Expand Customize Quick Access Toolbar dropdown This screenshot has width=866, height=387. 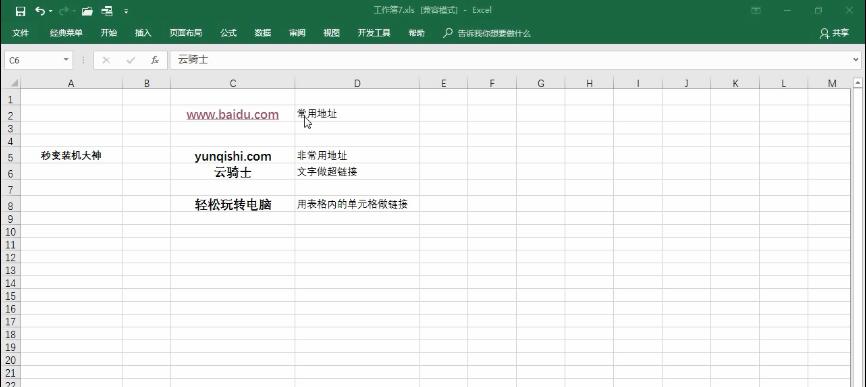(126, 11)
